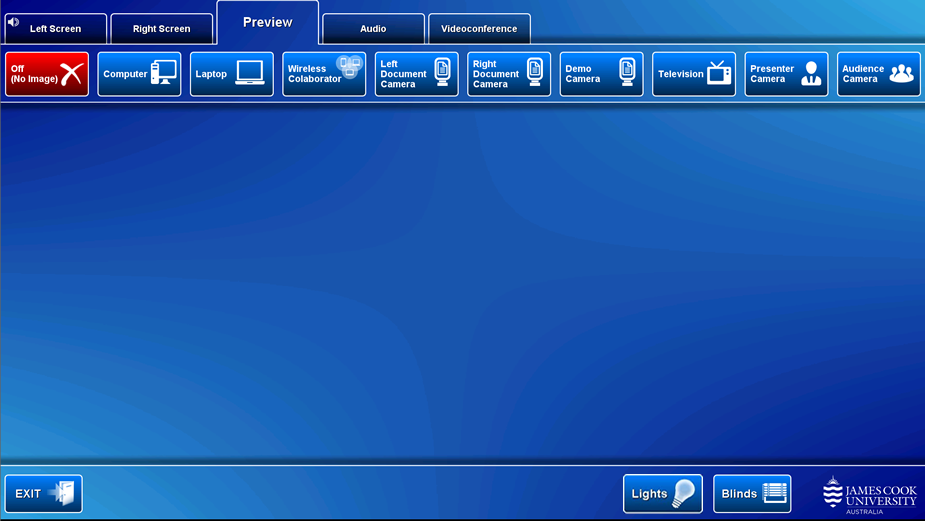
Task: Open the Preview tab
Action: pyautogui.click(x=268, y=22)
